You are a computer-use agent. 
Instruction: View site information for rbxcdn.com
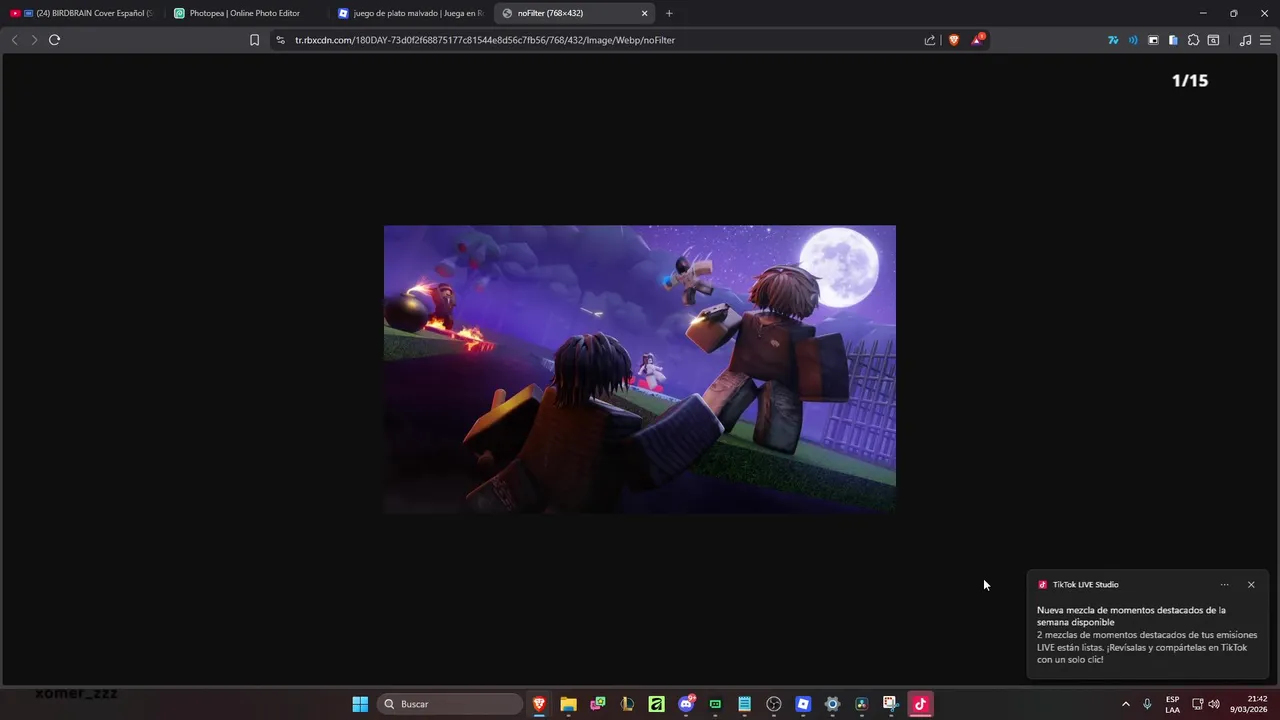pos(280,40)
